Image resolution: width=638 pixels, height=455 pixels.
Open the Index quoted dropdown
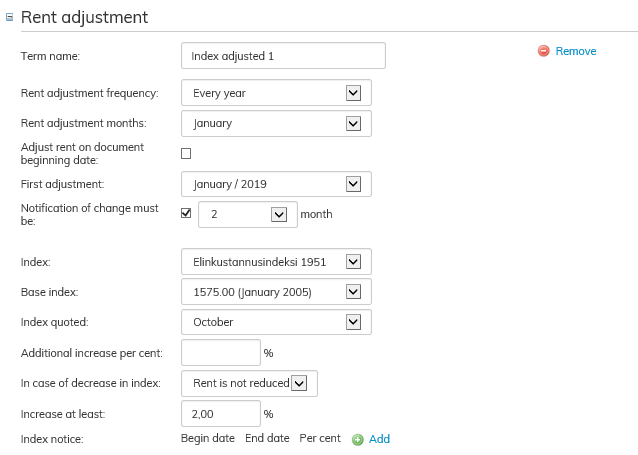[x=352, y=321]
